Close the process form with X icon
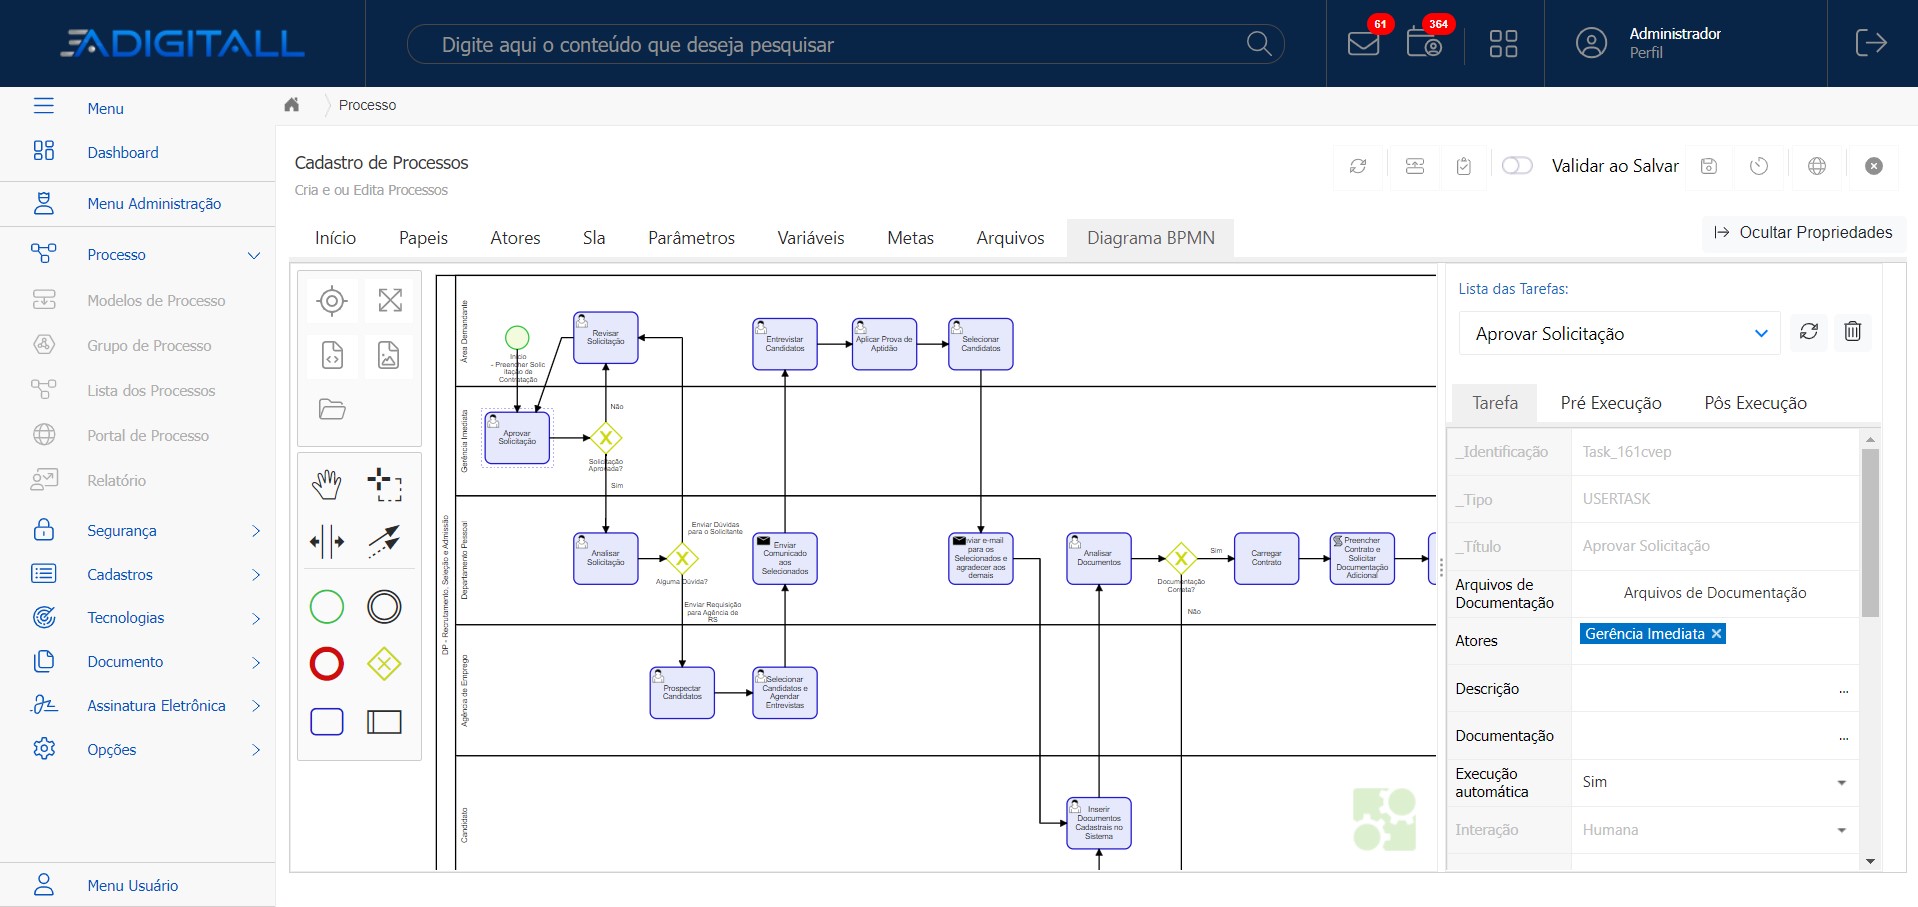This screenshot has height=907, width=1918. click(1874, 166)
